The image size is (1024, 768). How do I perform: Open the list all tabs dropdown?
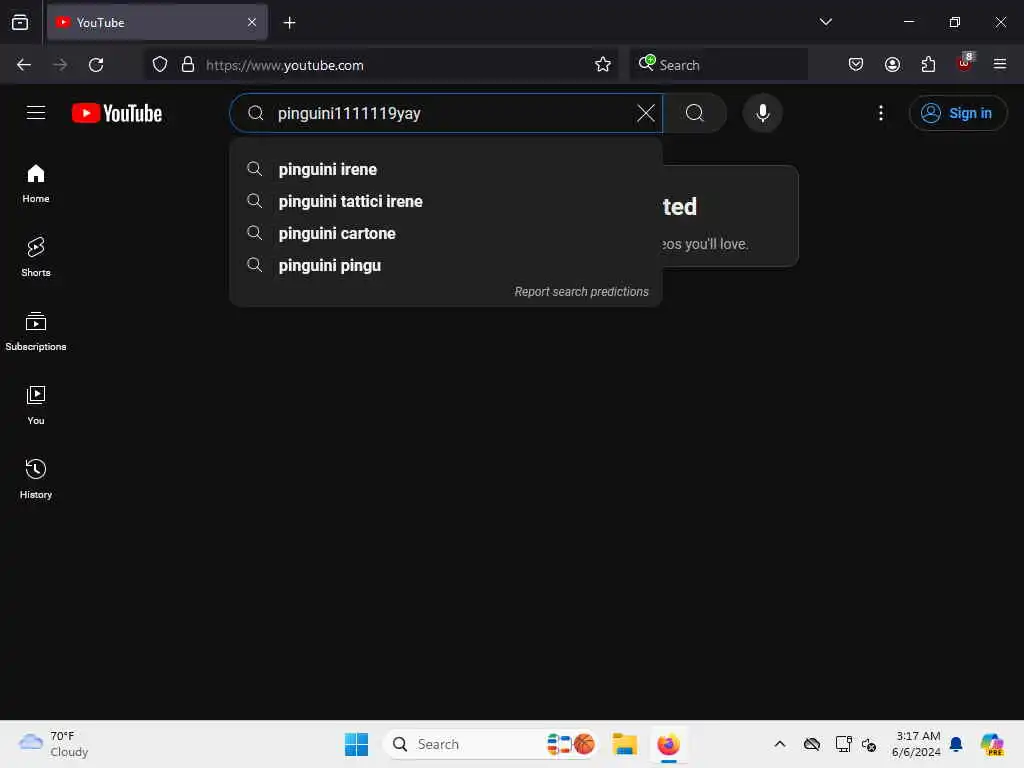[x=825, y=22]
